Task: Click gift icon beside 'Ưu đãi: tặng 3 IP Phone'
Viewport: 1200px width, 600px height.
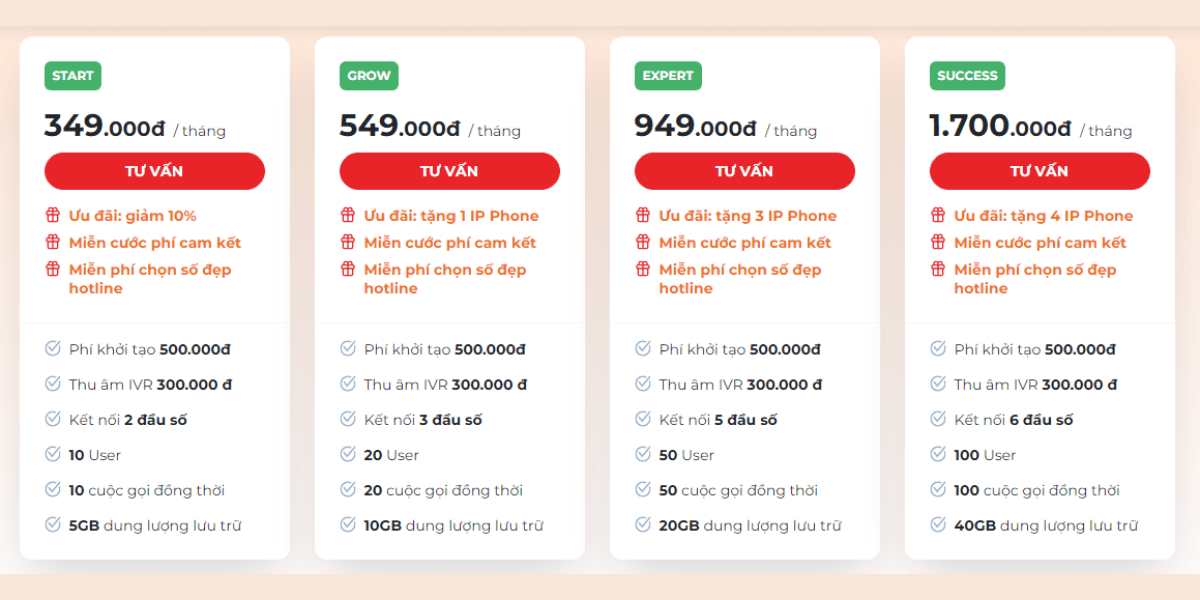Action: (x=642, y=215)
